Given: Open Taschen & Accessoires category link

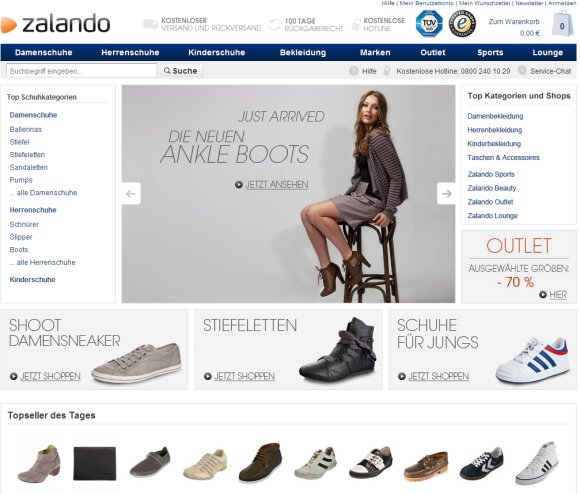Looking at the screenshot, I should coord(503,158).
